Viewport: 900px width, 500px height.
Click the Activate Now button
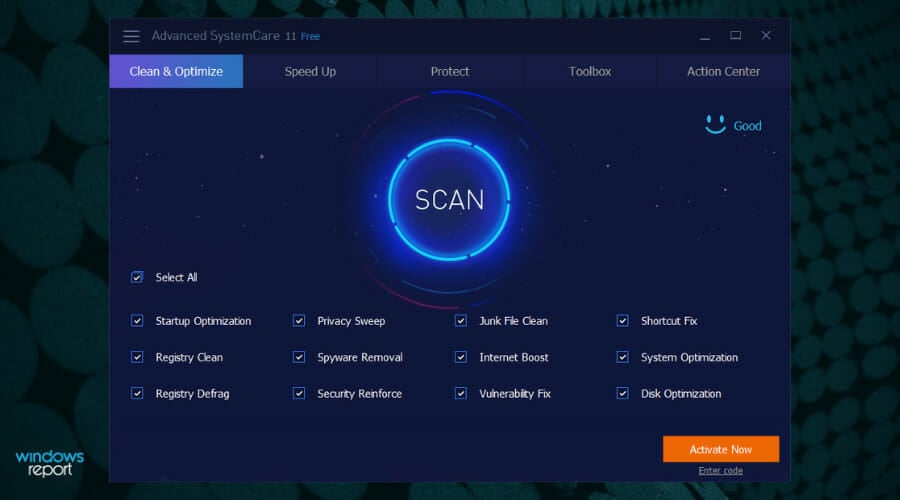click(x=721, y=449)
